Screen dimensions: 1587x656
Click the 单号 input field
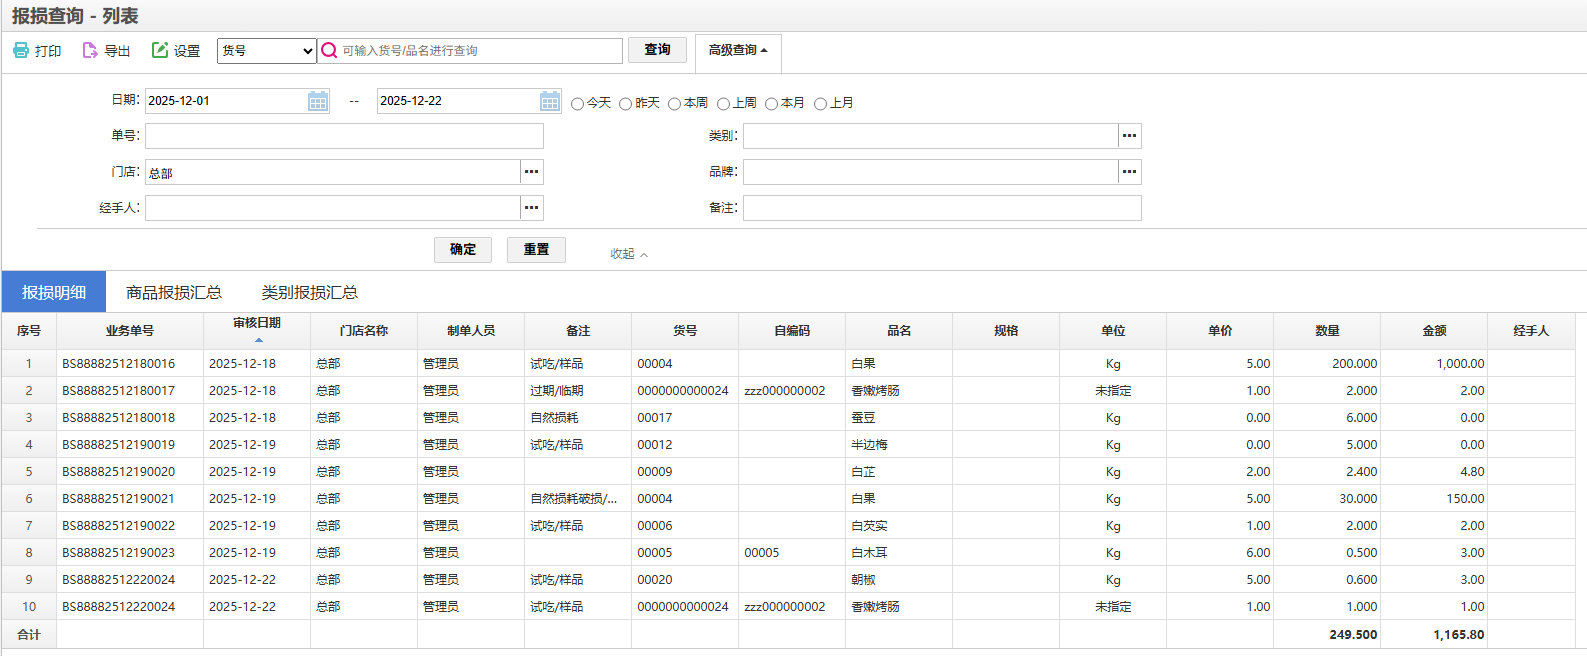click(344, 136)
